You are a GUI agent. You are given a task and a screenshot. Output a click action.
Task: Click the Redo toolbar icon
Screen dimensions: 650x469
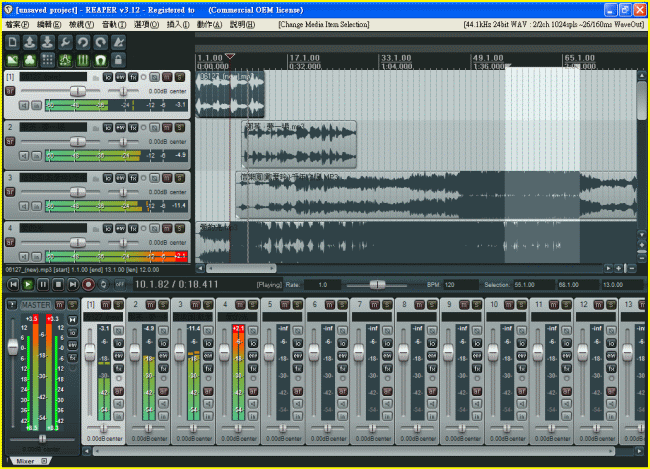(100, 42)
